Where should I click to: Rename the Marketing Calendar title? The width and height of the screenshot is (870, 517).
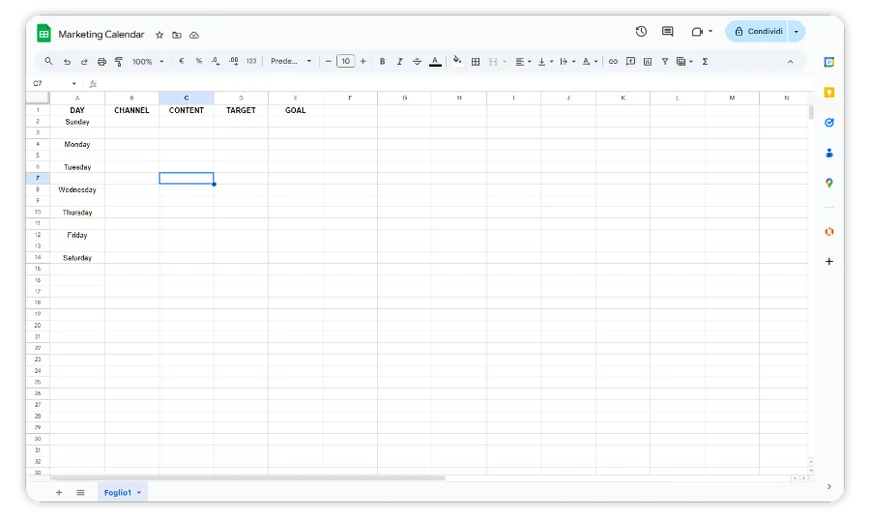[x=101, y=34]
